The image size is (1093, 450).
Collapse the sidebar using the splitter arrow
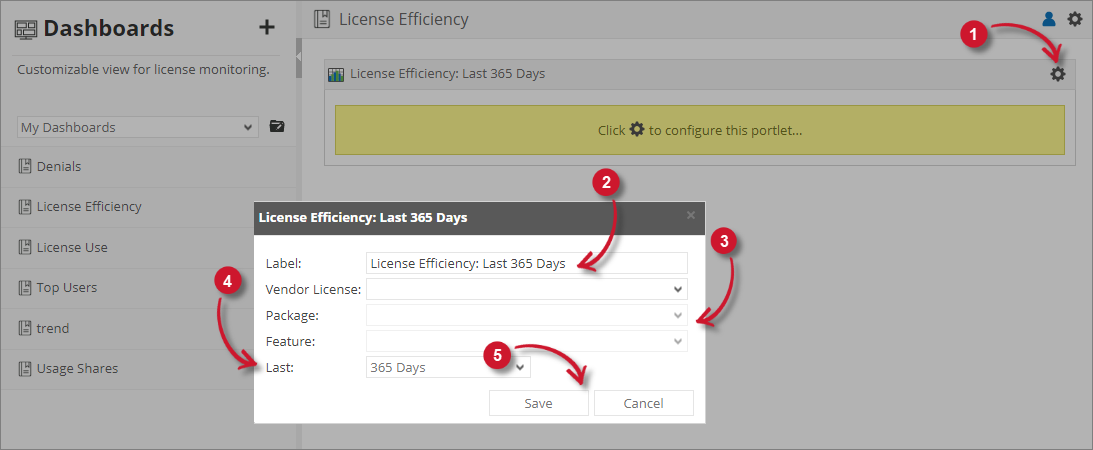tap(298, 56)
